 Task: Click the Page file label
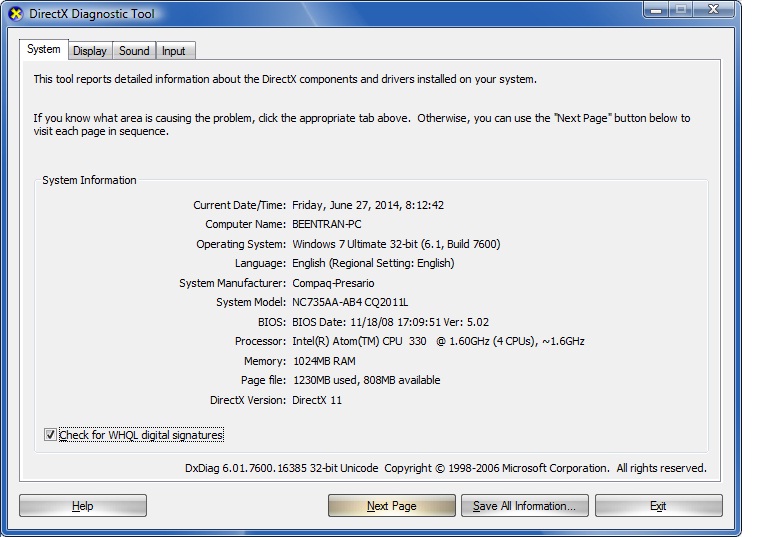tap(264, 380)
